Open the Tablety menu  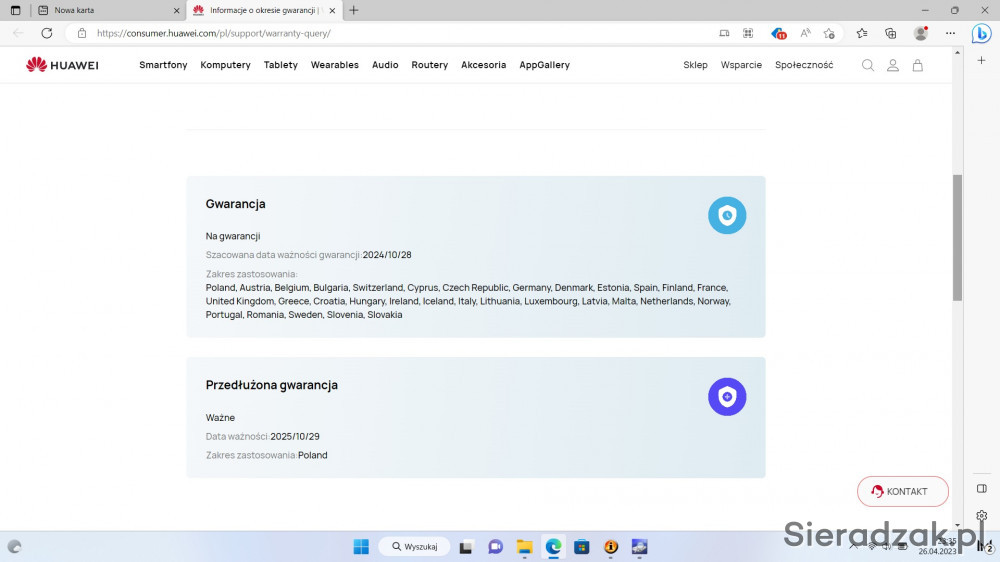[281, 65]
